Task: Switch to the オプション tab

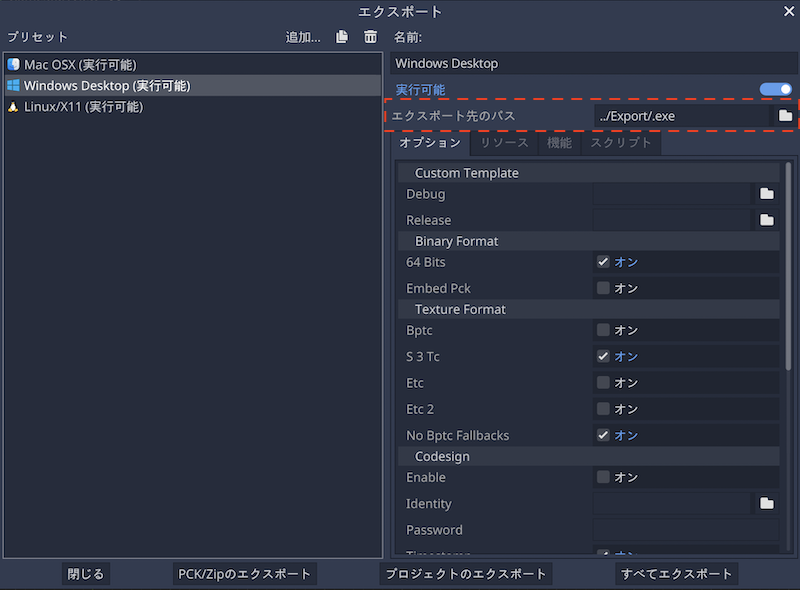Action: point(430,142)
